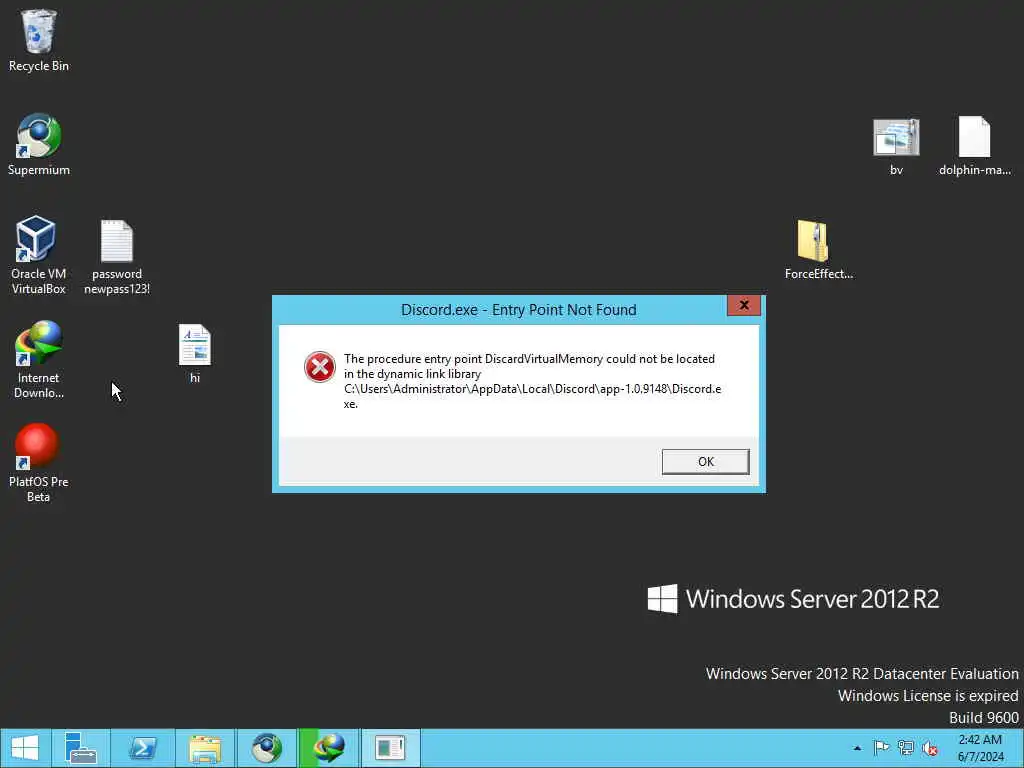This screenshot has width=1024, height=768.
Task: Select the bv desktop icon
Action: (896, 146)
